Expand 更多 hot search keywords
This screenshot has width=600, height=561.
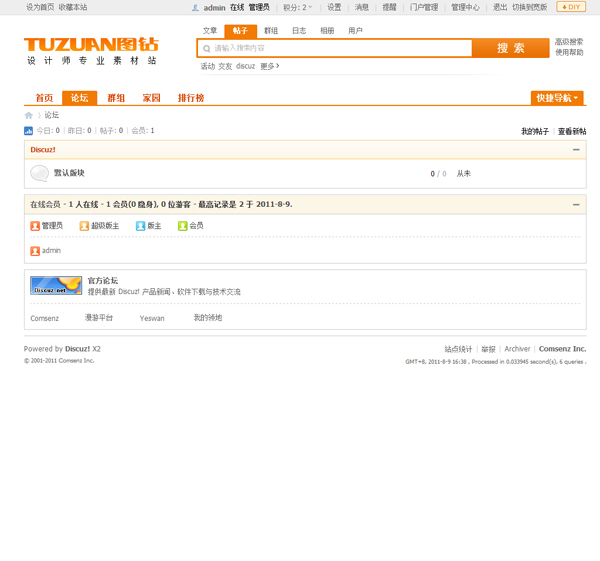pos(270,66)
